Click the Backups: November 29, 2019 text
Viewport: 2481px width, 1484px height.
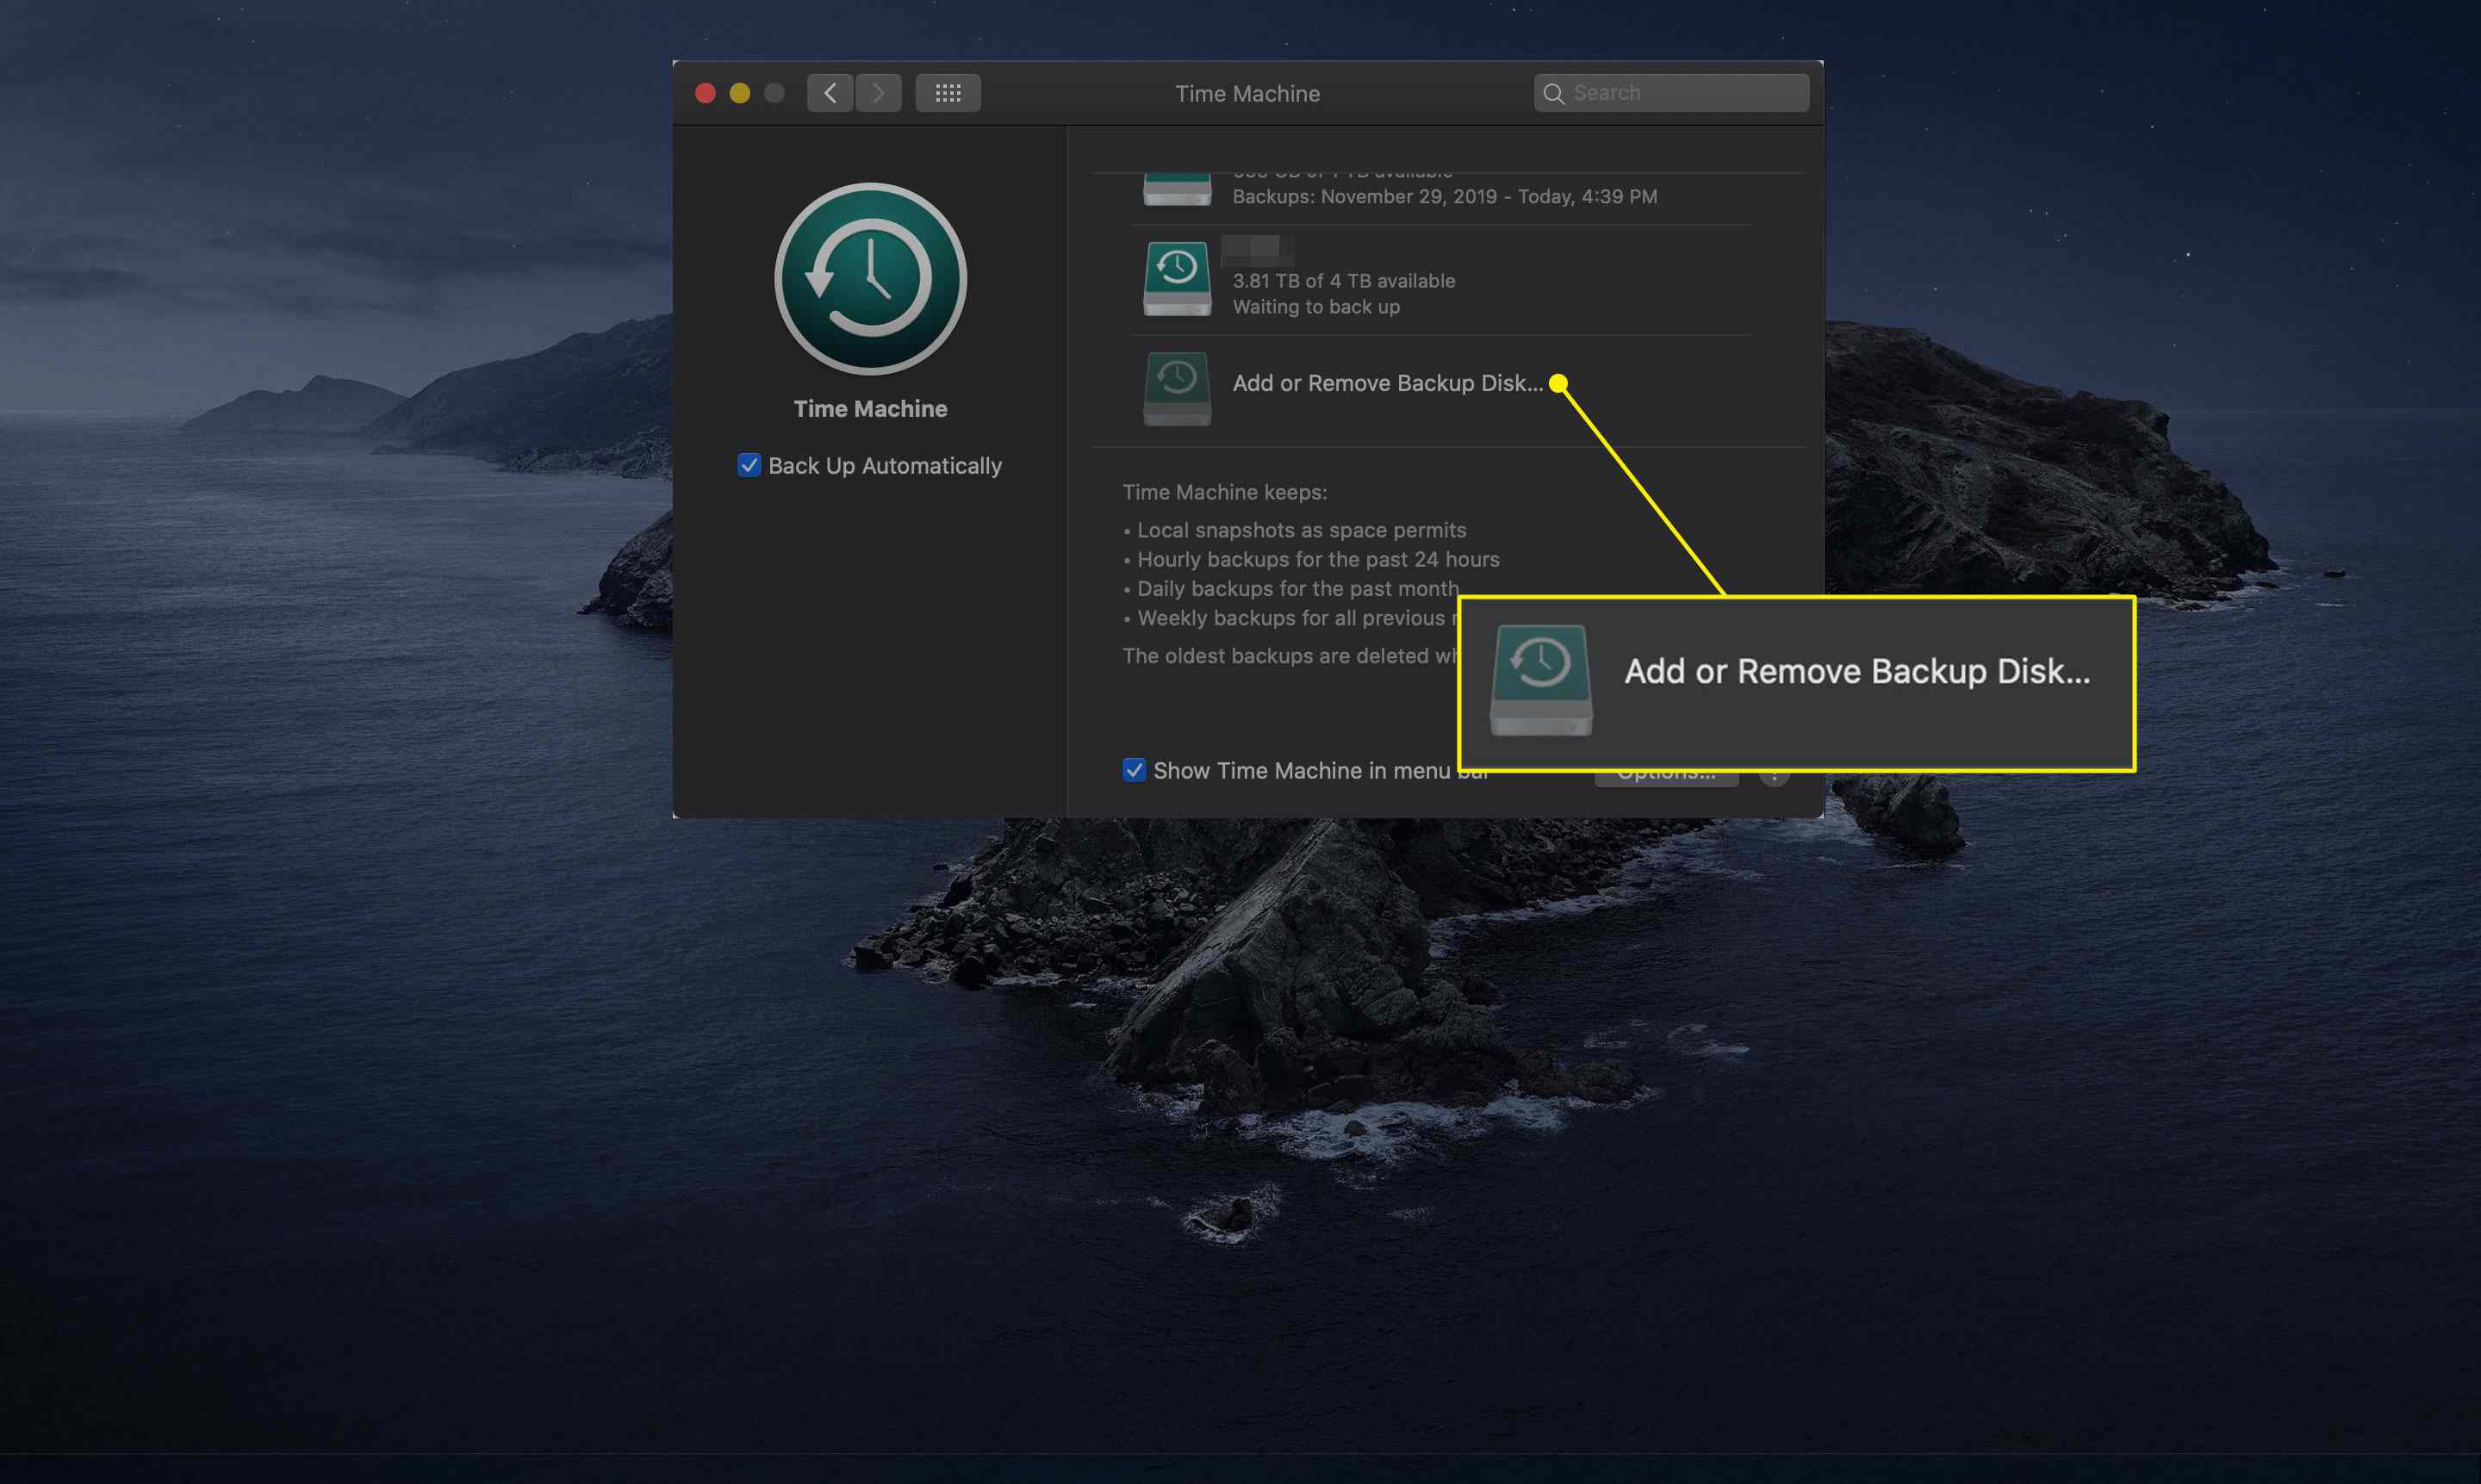pos(1445,197)
